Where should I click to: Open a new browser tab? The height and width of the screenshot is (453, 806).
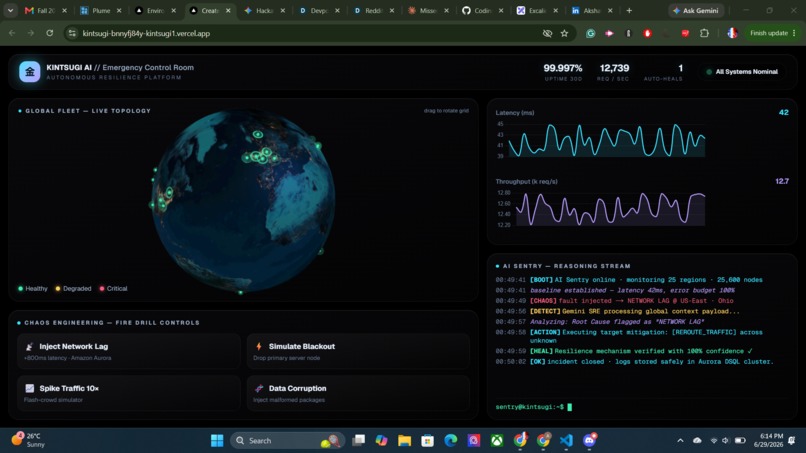tap(629, 10)
